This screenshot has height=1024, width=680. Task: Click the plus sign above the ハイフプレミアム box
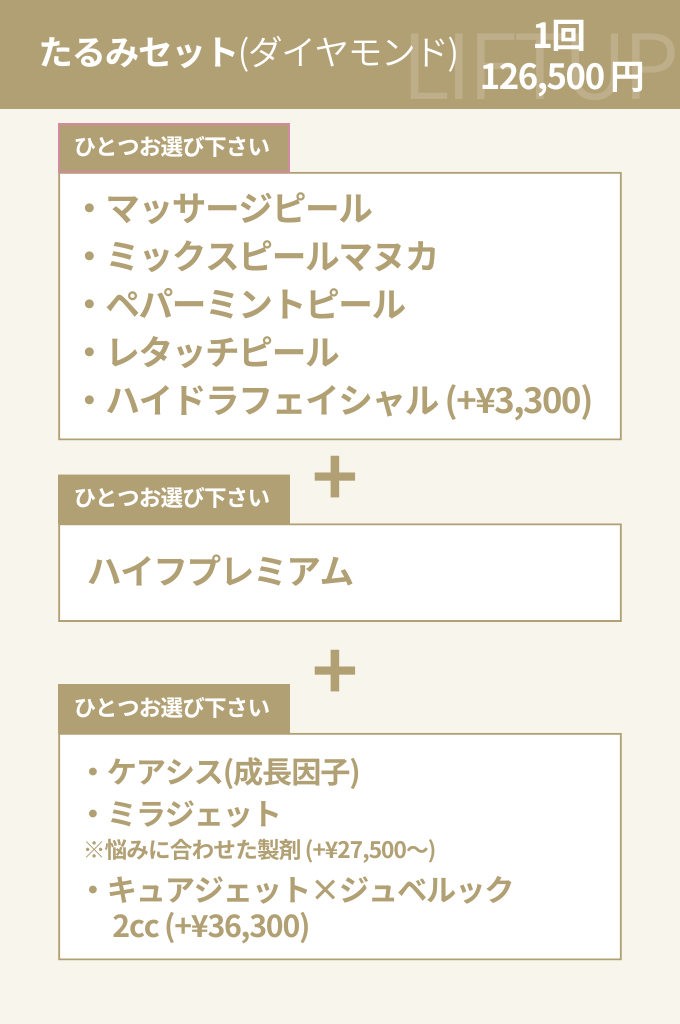click(x=335, y=477)
